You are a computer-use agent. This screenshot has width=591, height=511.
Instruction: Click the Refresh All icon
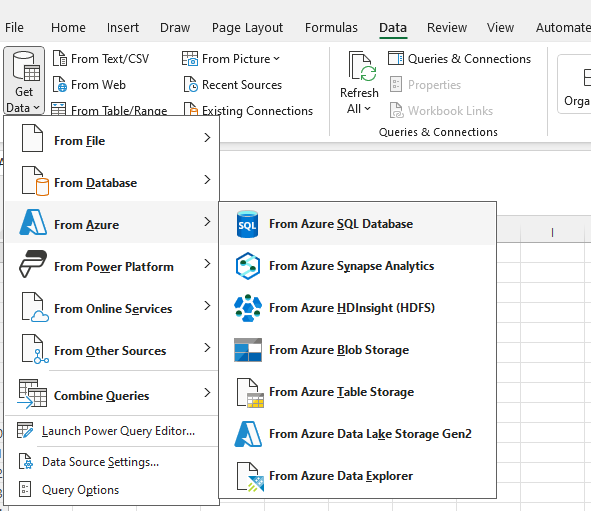362,67
